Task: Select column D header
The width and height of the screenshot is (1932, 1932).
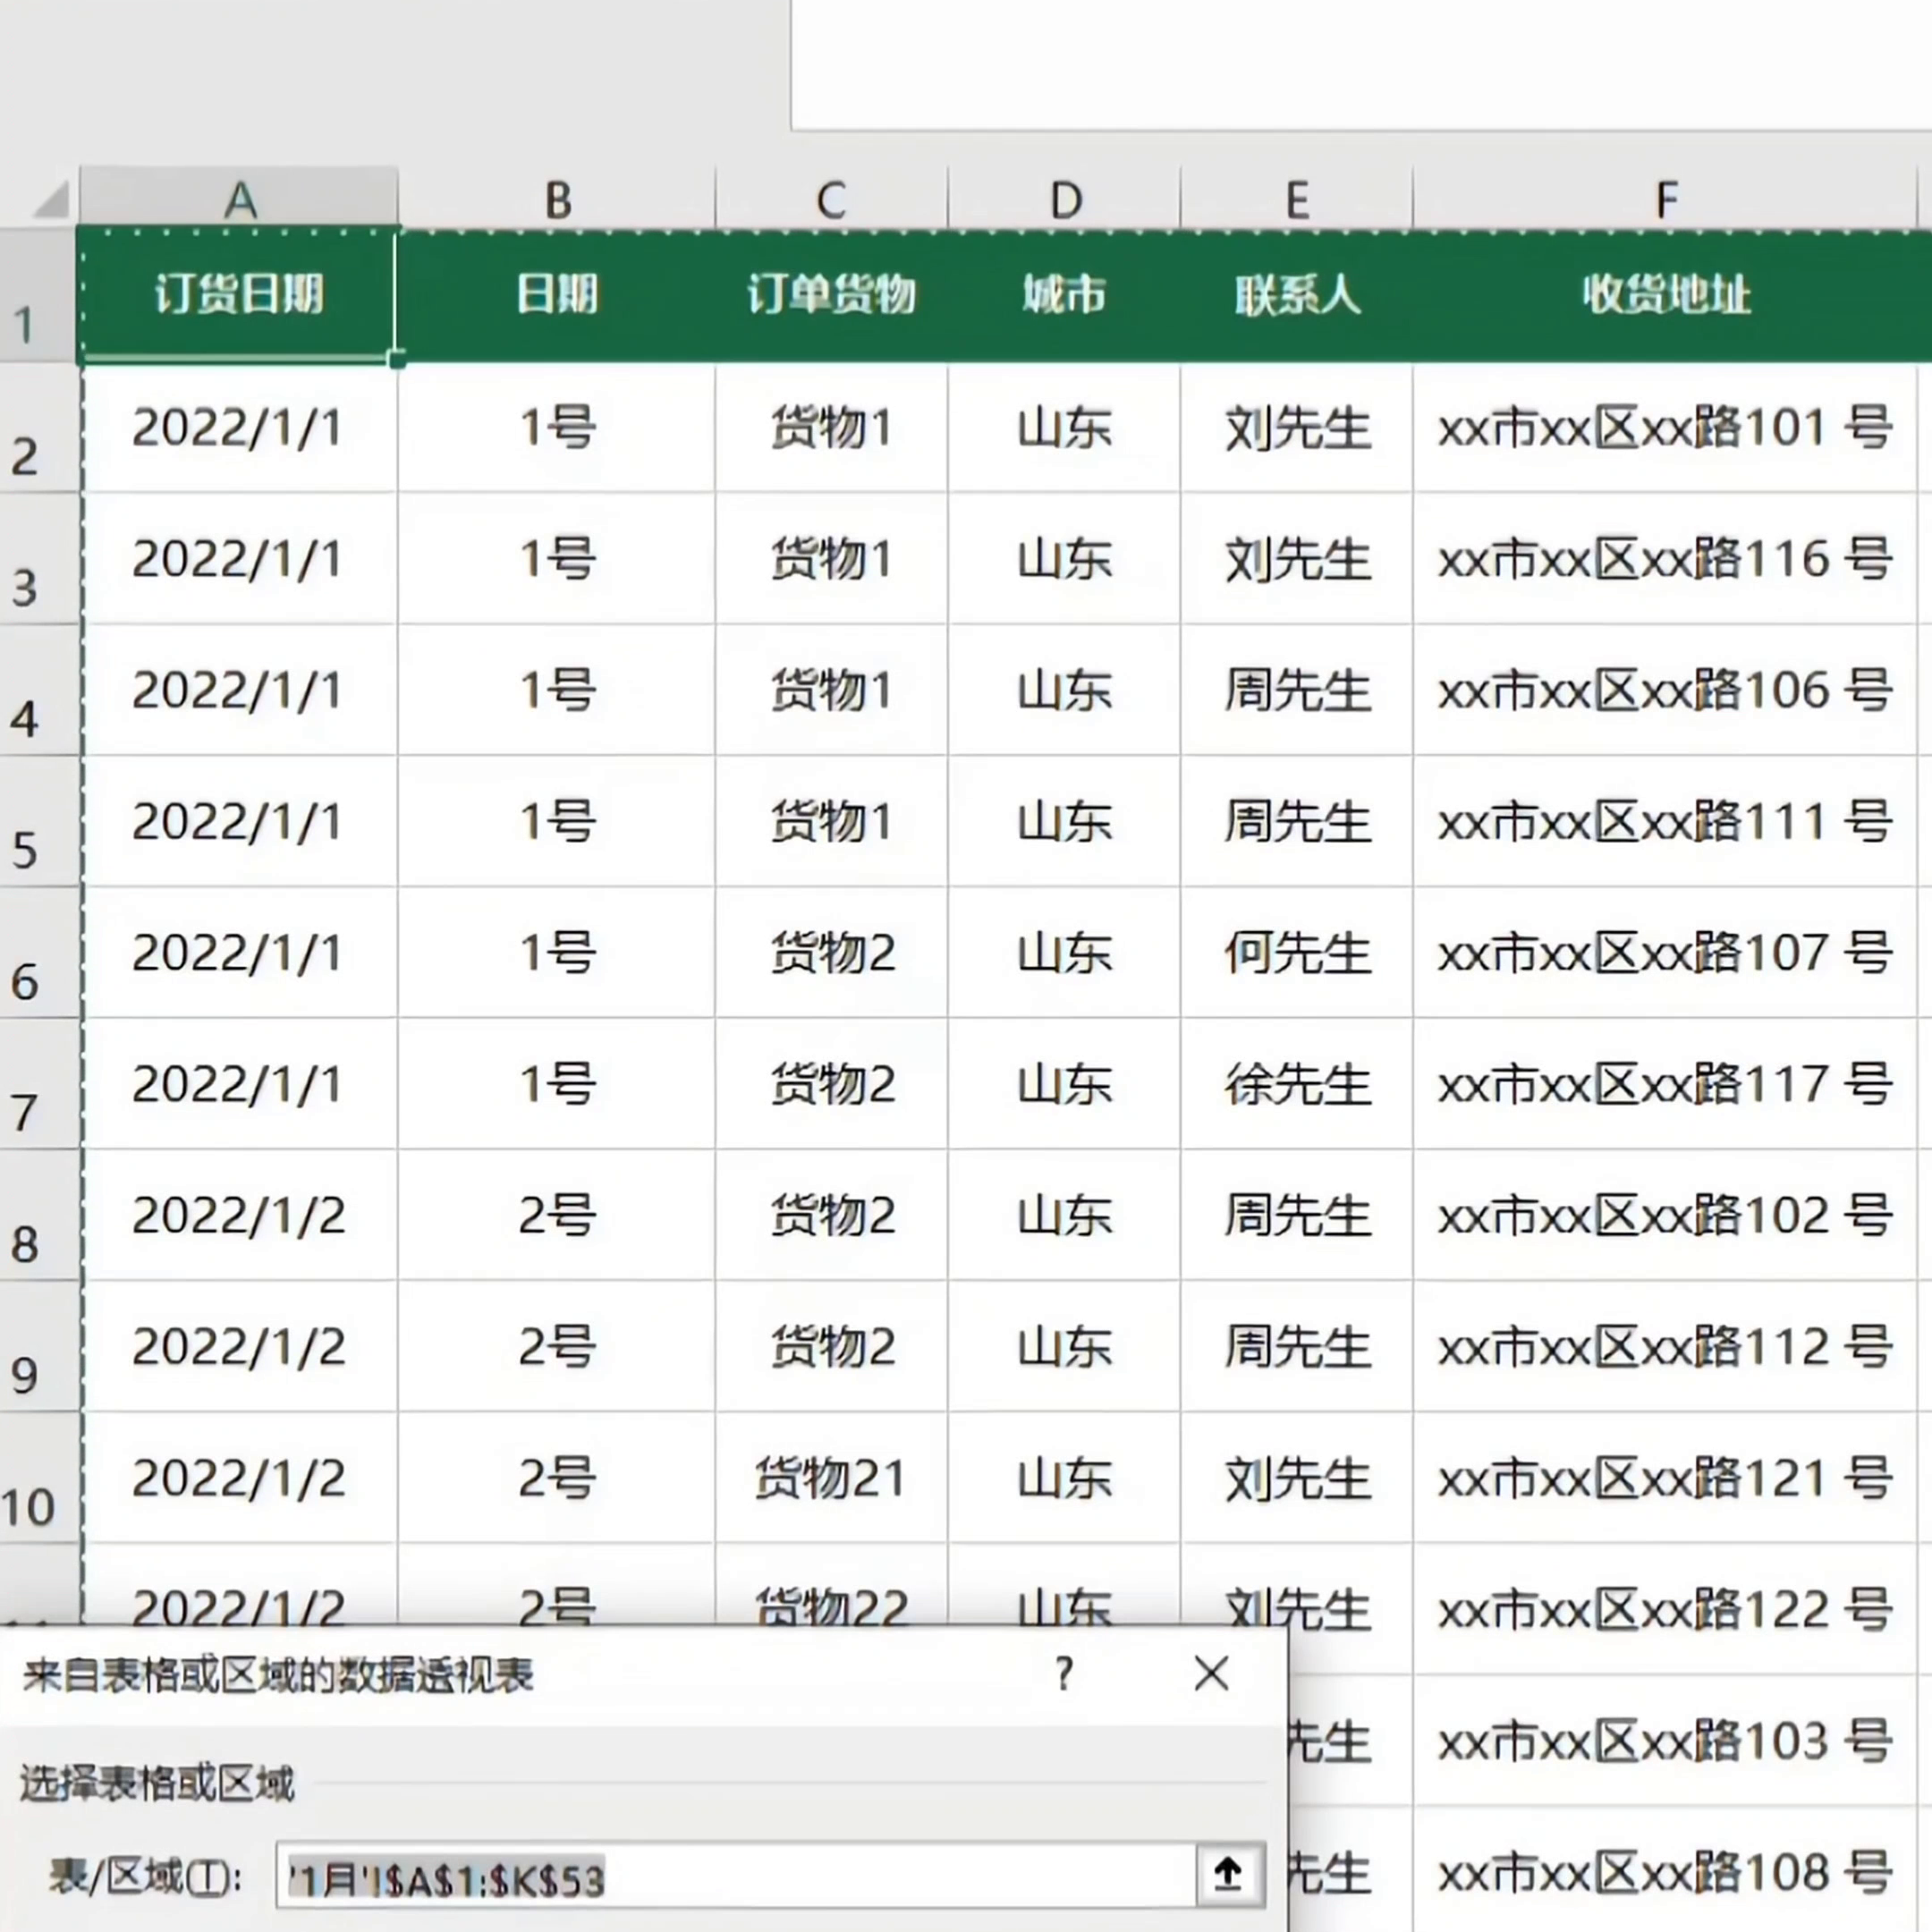Action: tap(1064, 199)
